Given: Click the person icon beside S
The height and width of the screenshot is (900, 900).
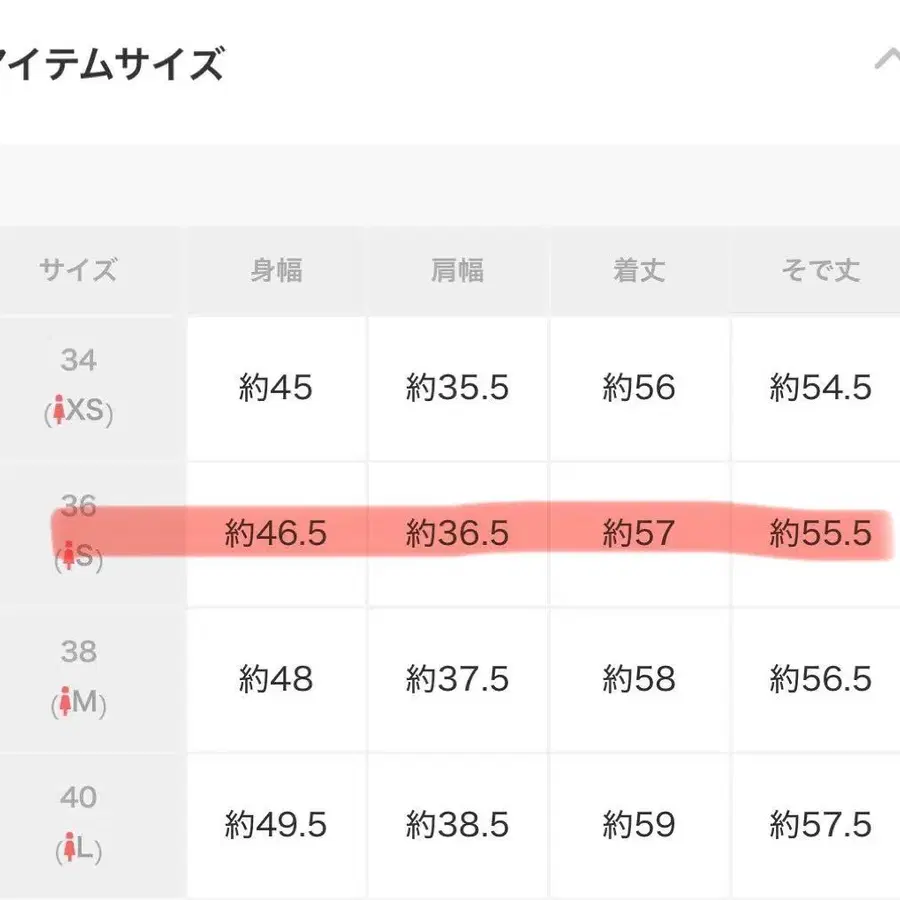Looking at the screenshot, I should coord(68,557).
